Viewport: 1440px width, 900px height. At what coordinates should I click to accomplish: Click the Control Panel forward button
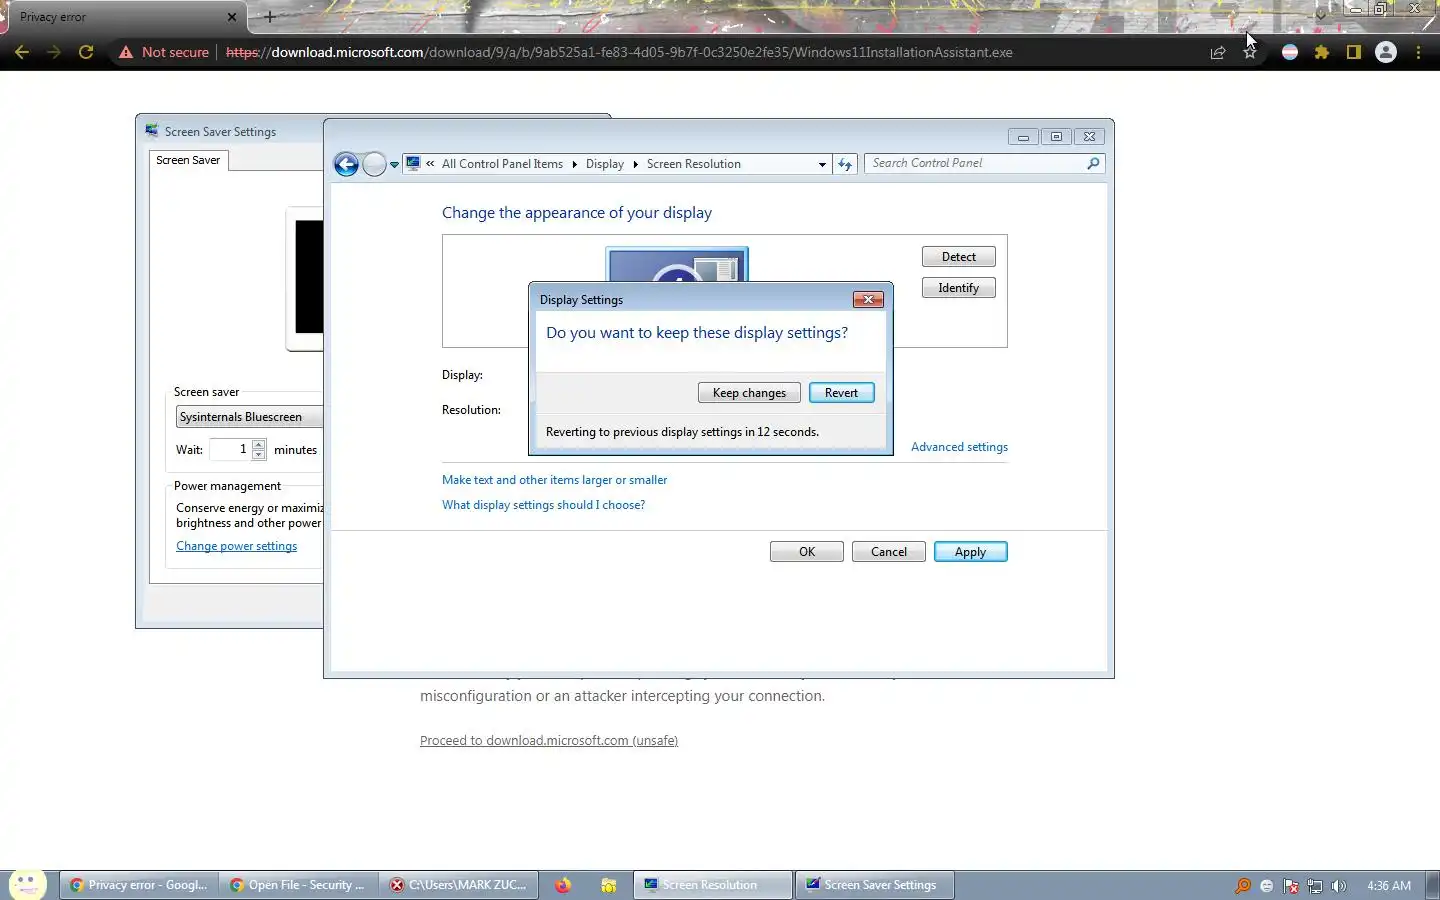point(374,164)
